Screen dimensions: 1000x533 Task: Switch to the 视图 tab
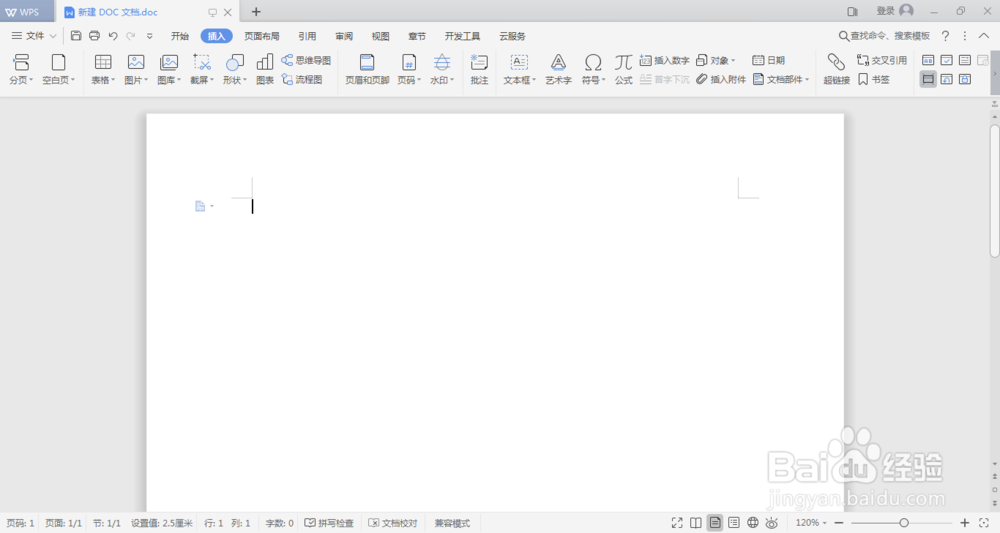(381, 36)
